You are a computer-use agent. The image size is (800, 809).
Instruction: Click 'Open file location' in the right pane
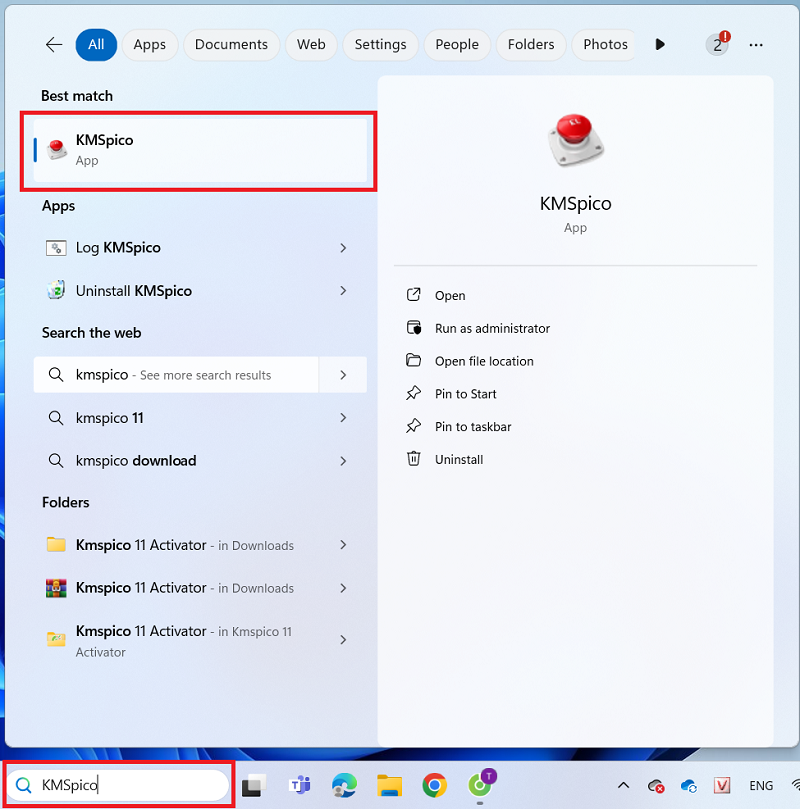[x=484, y=361]
